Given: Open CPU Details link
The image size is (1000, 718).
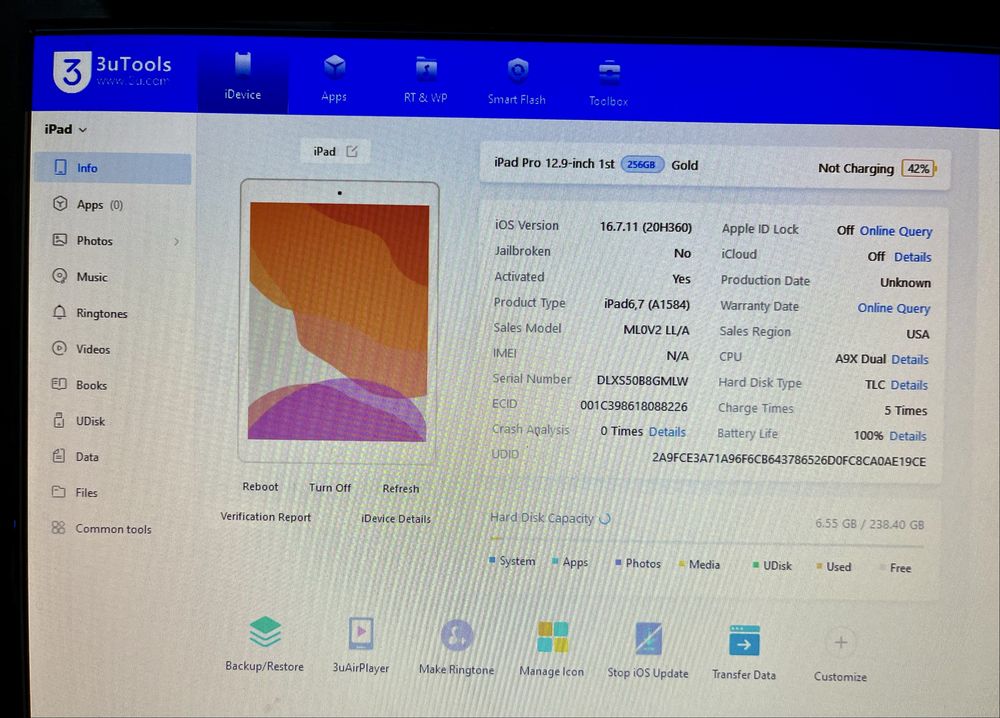Looking at the screenshot, I should pos(909,360).
